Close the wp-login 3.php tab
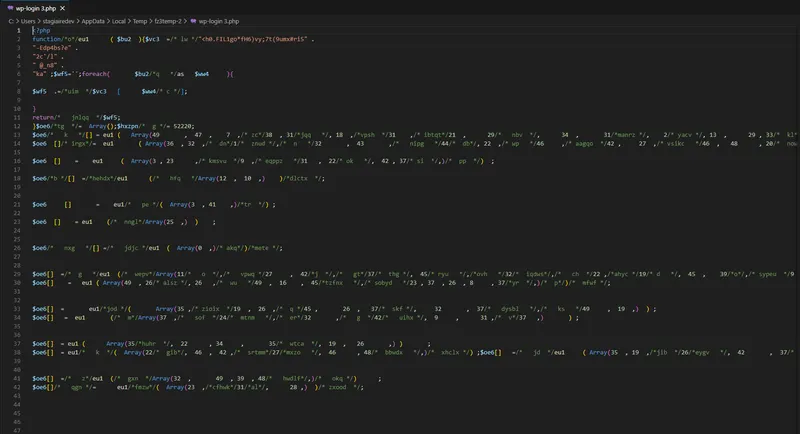Image resolution: width=800 pixels, height=434 pixels. coord(62,9)
